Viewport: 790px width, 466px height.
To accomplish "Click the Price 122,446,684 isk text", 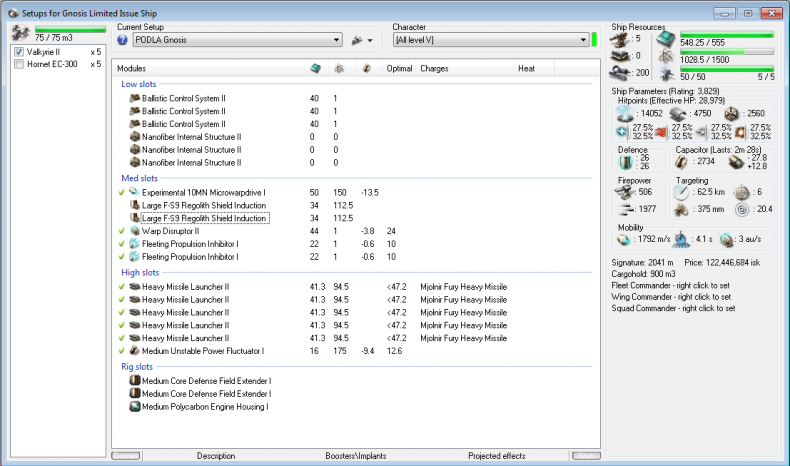I will [722, 262].
